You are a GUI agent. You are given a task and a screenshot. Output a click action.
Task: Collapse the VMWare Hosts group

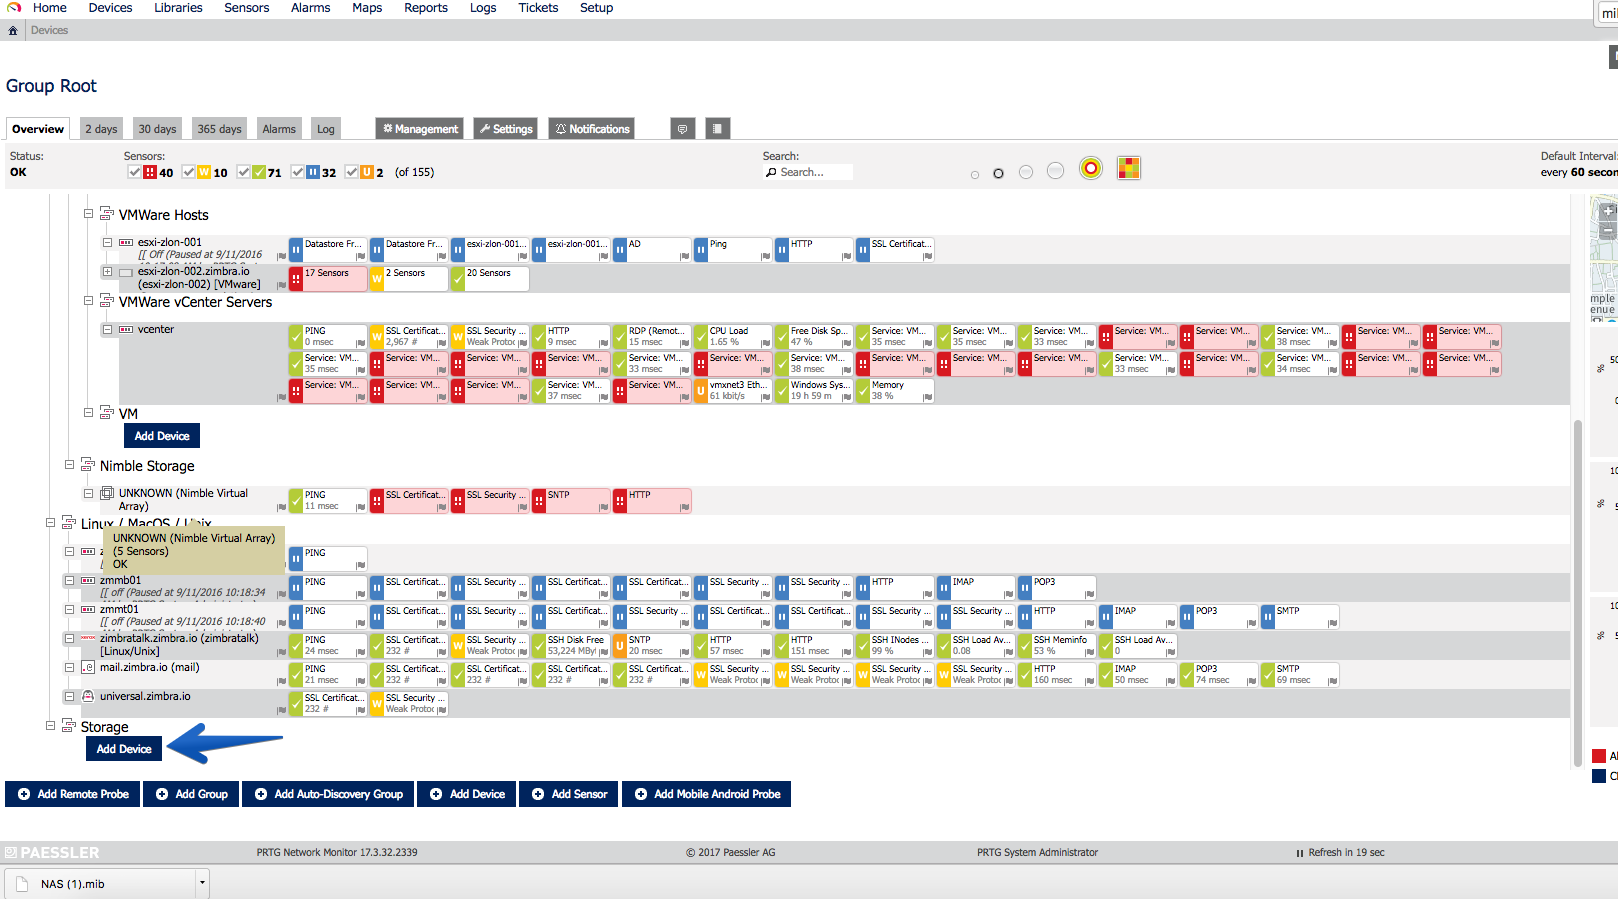click(x=88, y=213)
